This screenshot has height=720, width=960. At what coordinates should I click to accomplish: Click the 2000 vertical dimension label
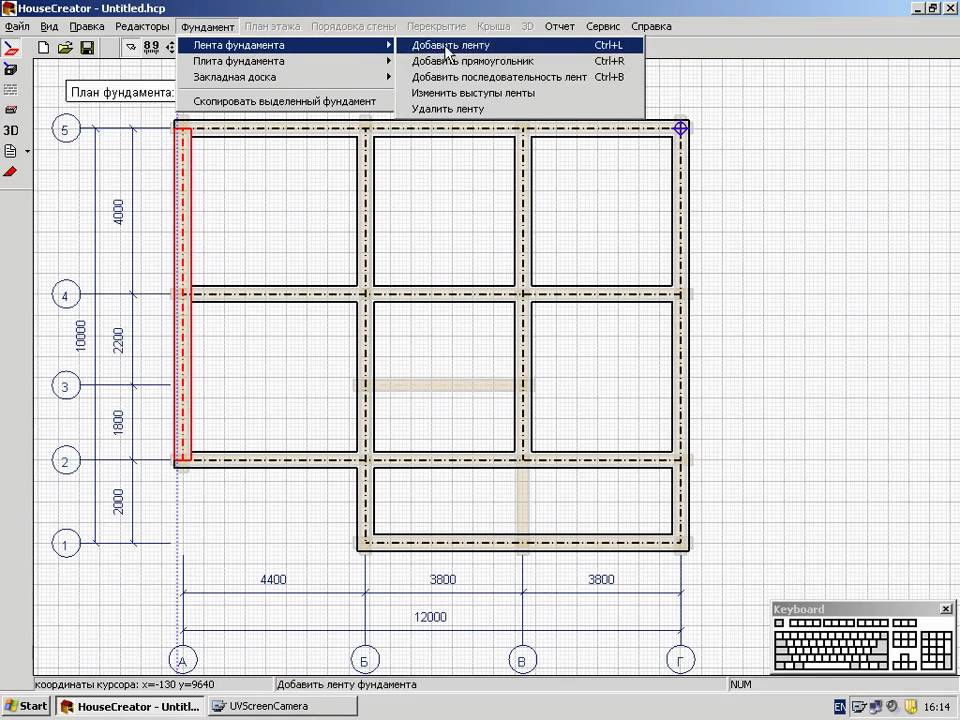118,501
